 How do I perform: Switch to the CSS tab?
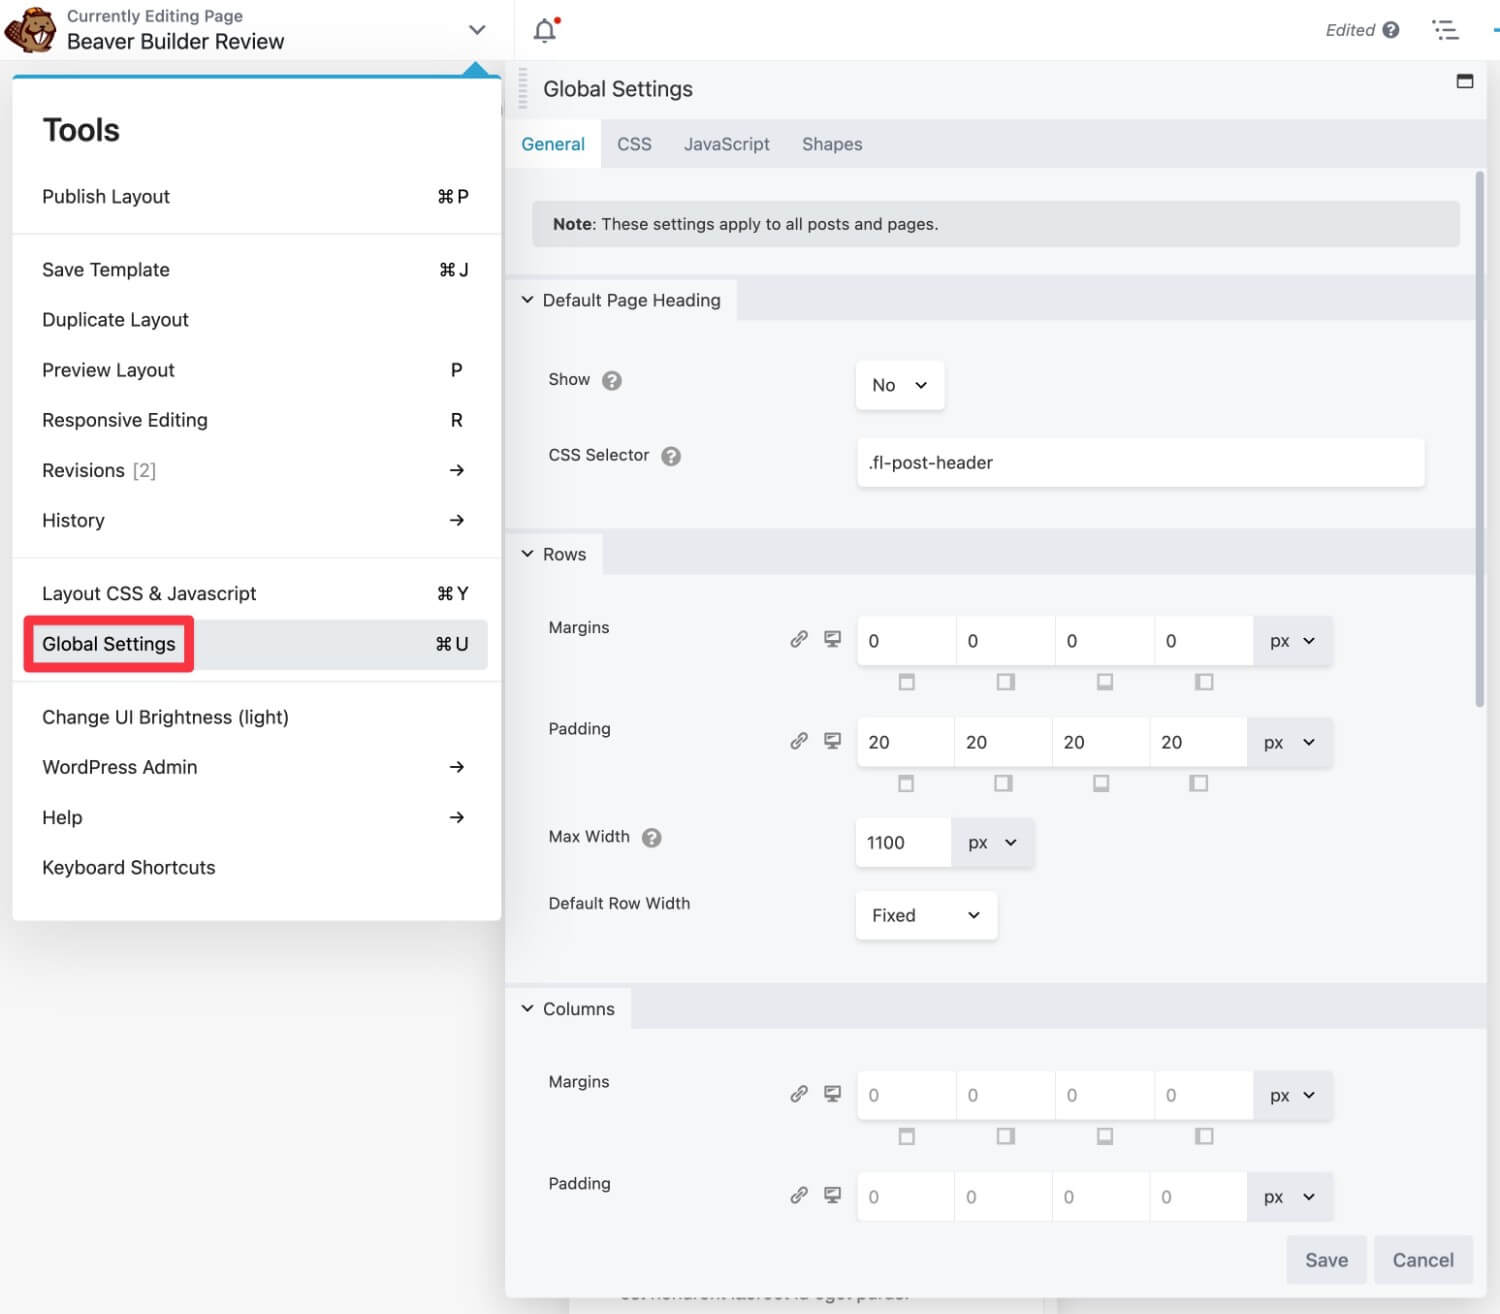point(634,144)
